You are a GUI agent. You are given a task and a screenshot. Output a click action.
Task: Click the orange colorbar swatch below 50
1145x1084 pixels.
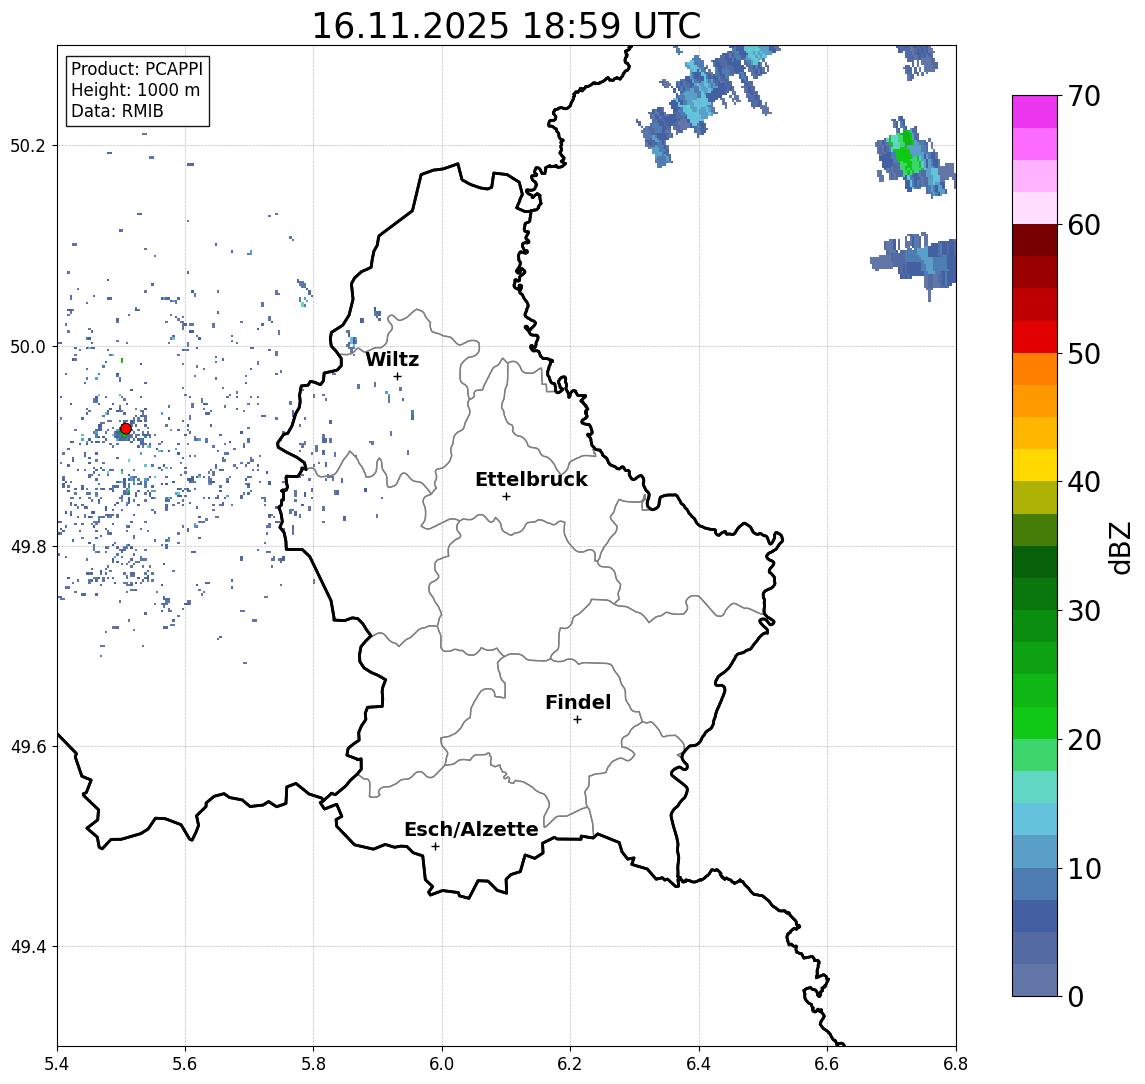pyautogui.click(x=1035, y=370)
